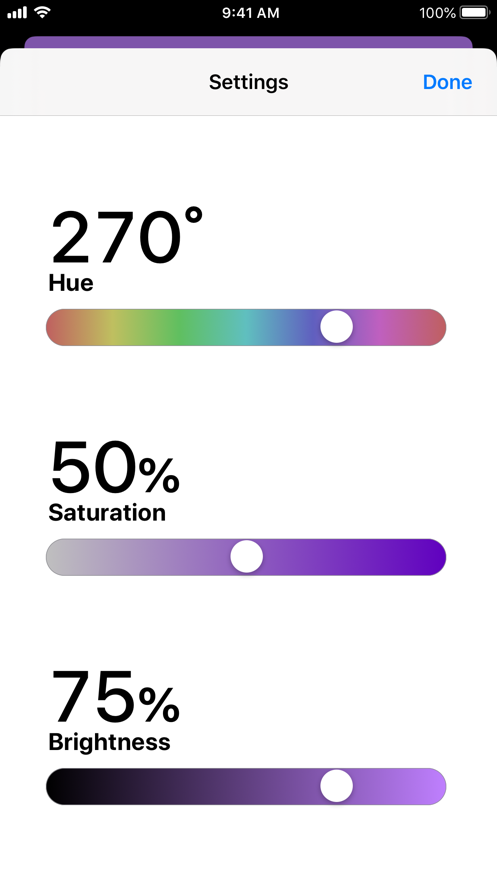
Task: Tap the purple card behind the sheet
Action: (248, 42)
